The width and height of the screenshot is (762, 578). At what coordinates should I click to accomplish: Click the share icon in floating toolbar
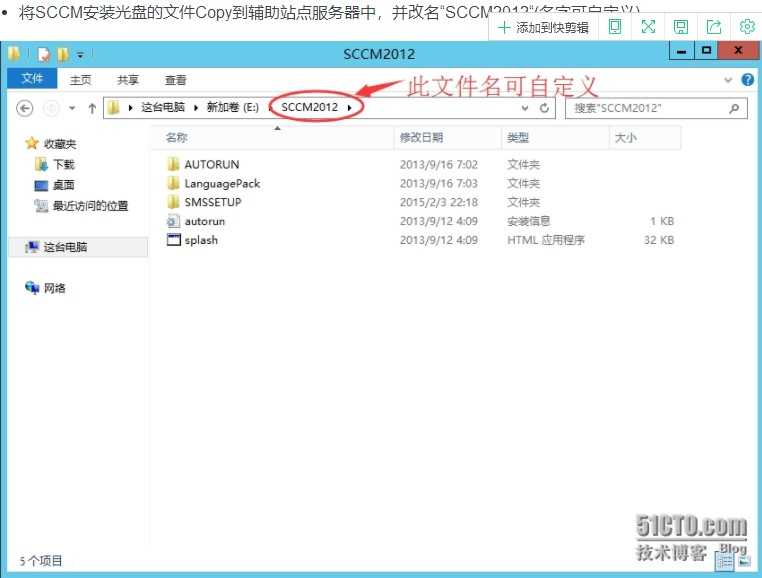point(713,27)
